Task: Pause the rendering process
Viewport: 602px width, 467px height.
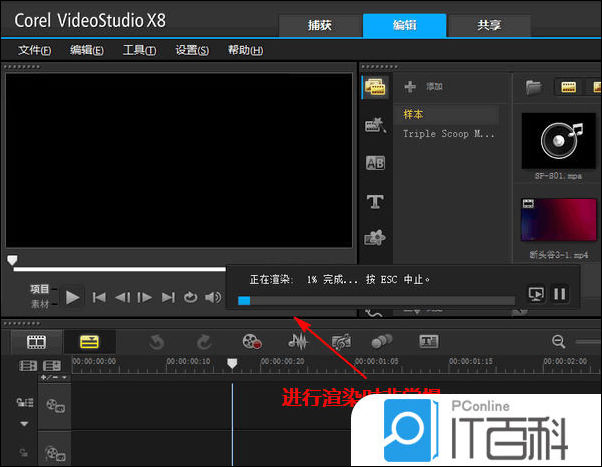Action: click(x=560, y=294)
